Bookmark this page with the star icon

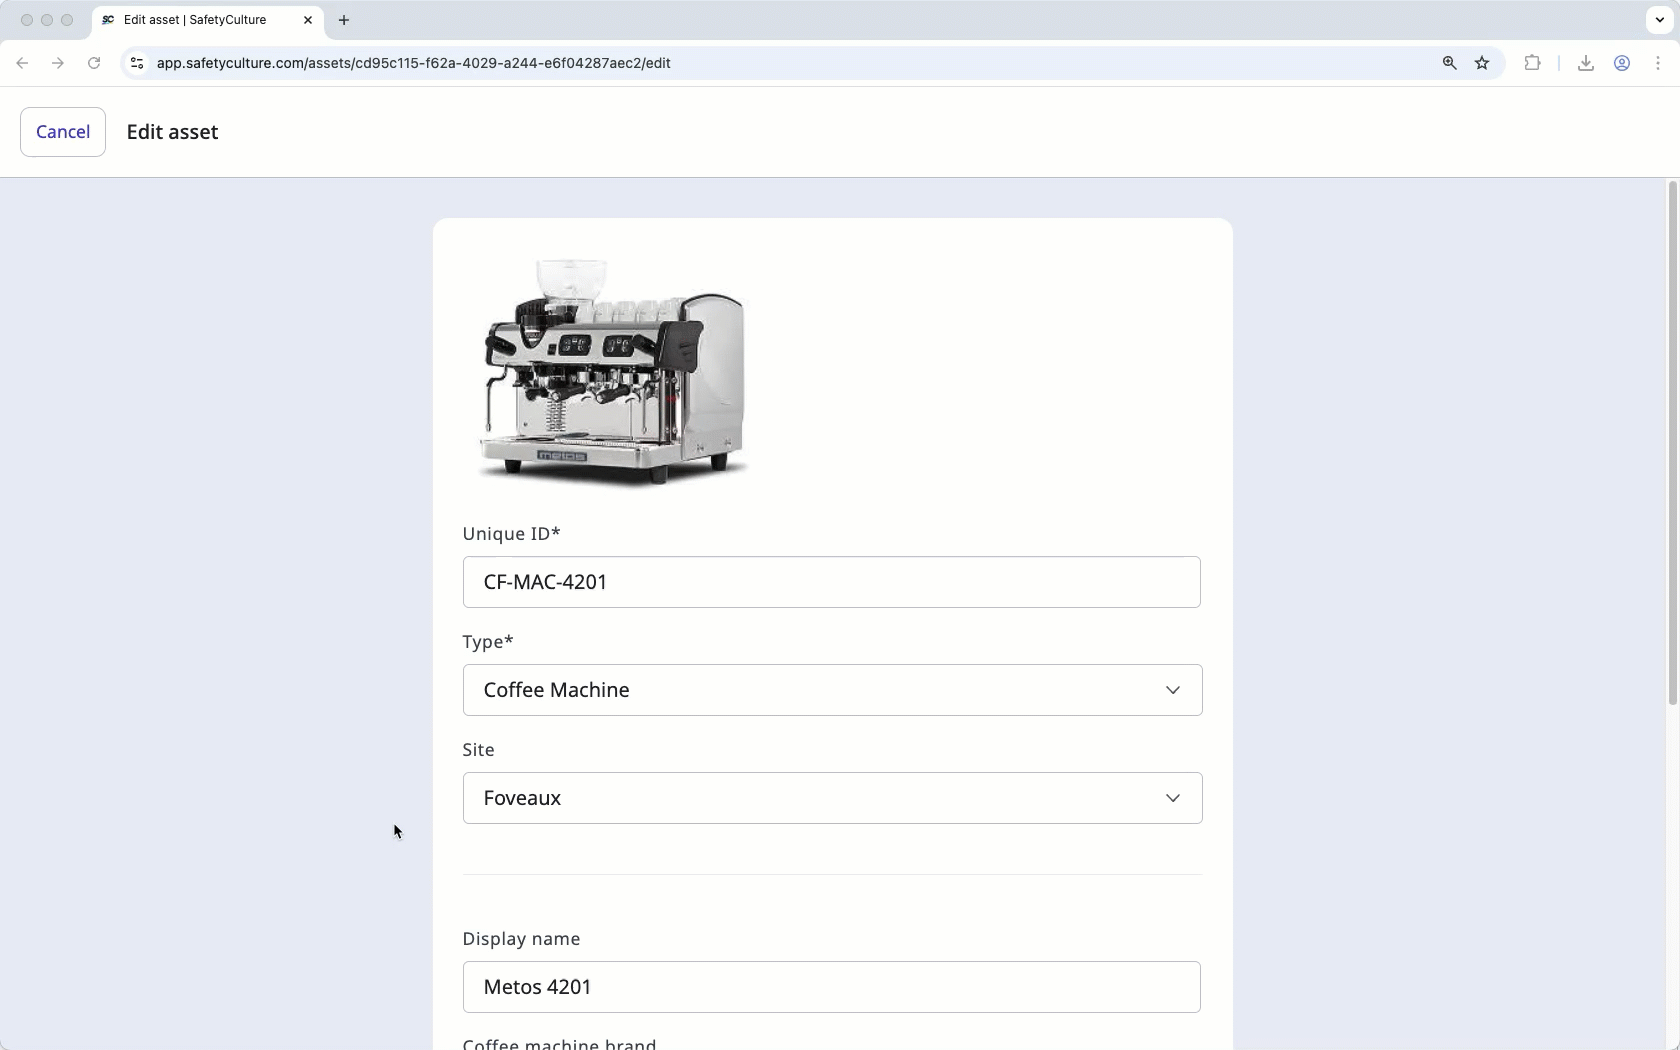[x=1482, y=63]
